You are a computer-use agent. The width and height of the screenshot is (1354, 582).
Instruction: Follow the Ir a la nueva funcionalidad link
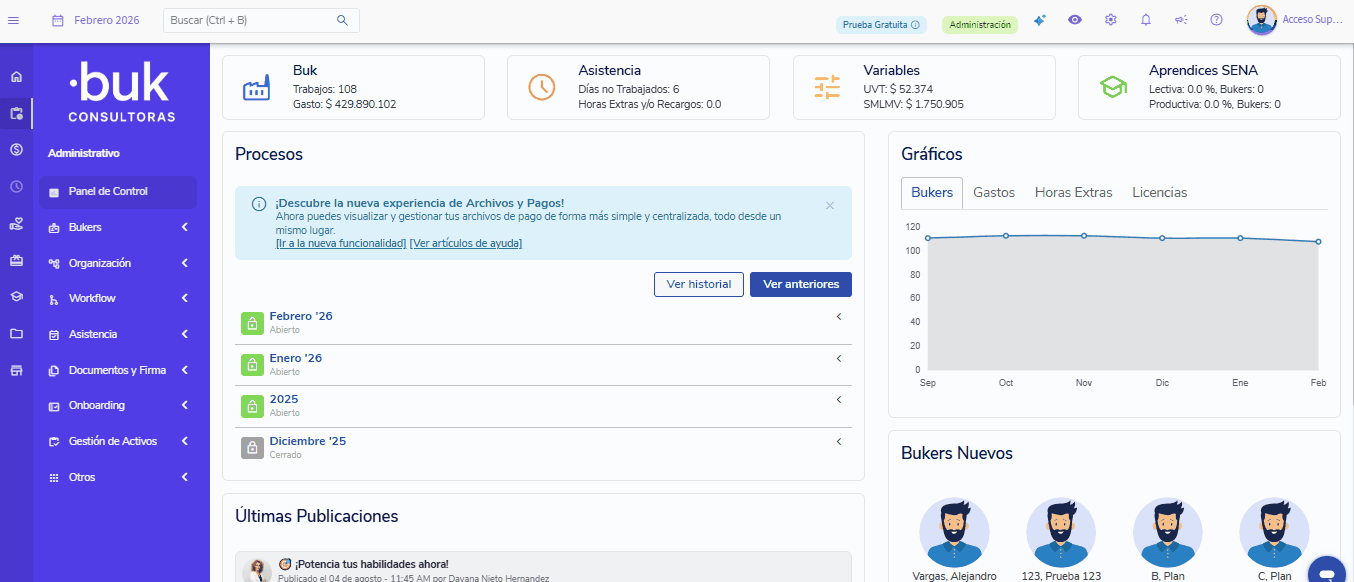click(341, 244)
